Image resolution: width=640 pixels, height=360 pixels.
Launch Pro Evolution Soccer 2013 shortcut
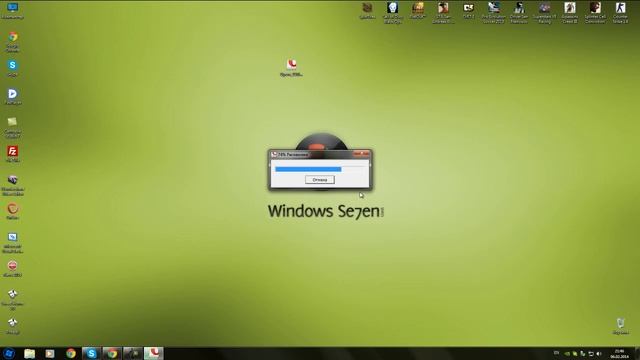coord(494,13)
